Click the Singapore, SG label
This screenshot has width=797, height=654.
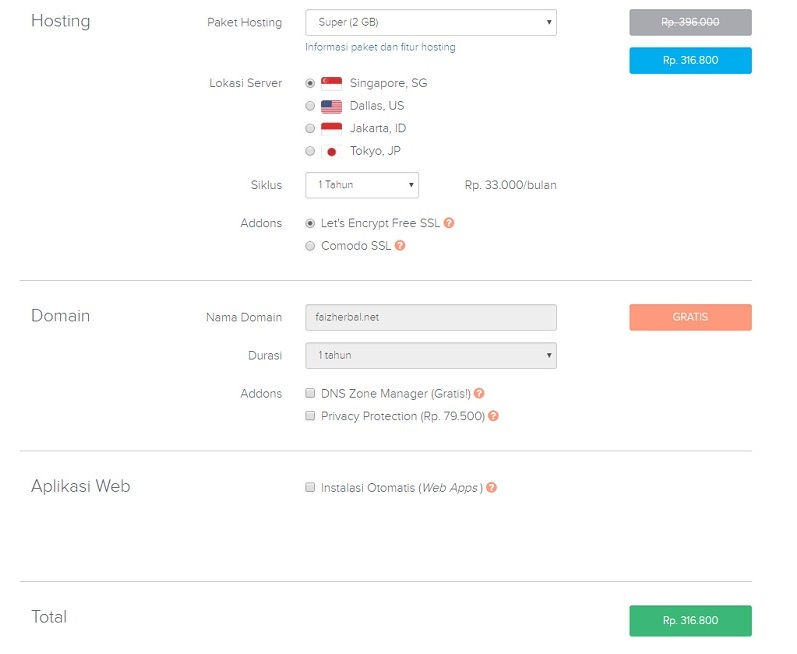click(x=388, y=83)
